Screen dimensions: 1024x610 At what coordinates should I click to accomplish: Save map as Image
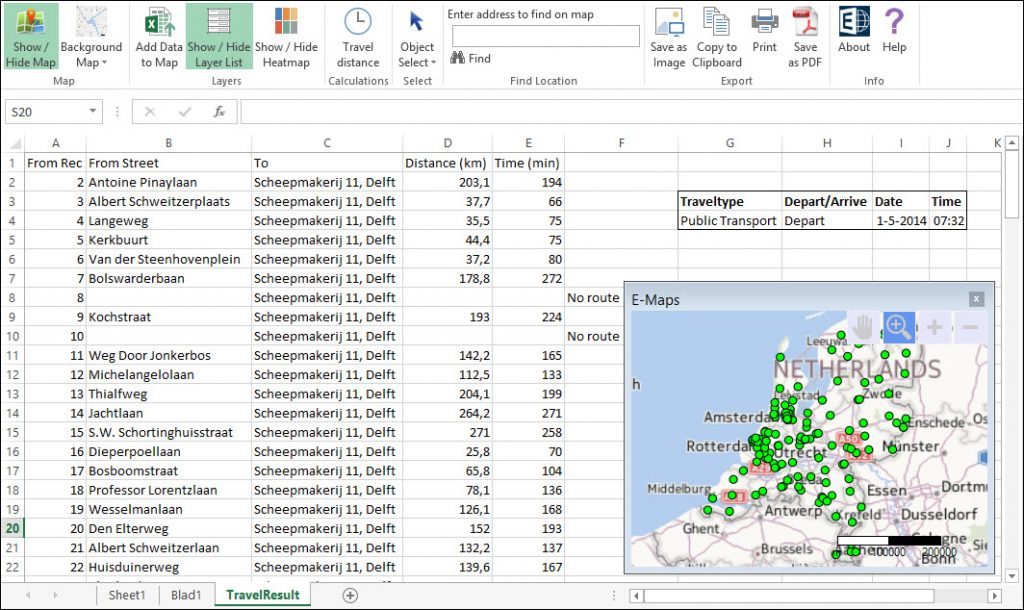pyautogui.click(x=669, y=37)
